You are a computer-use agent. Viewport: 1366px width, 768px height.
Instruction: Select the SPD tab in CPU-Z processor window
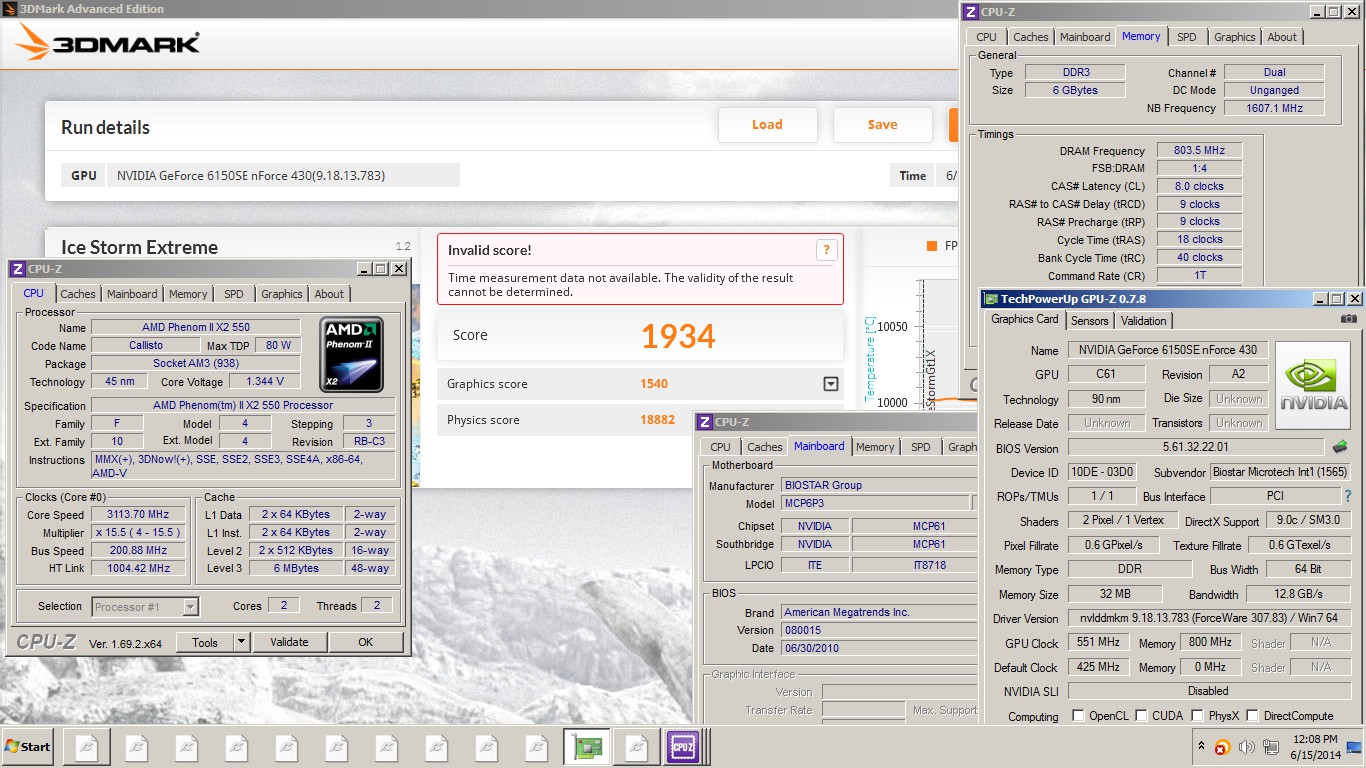pyautogui.click(x=234, y=294)
